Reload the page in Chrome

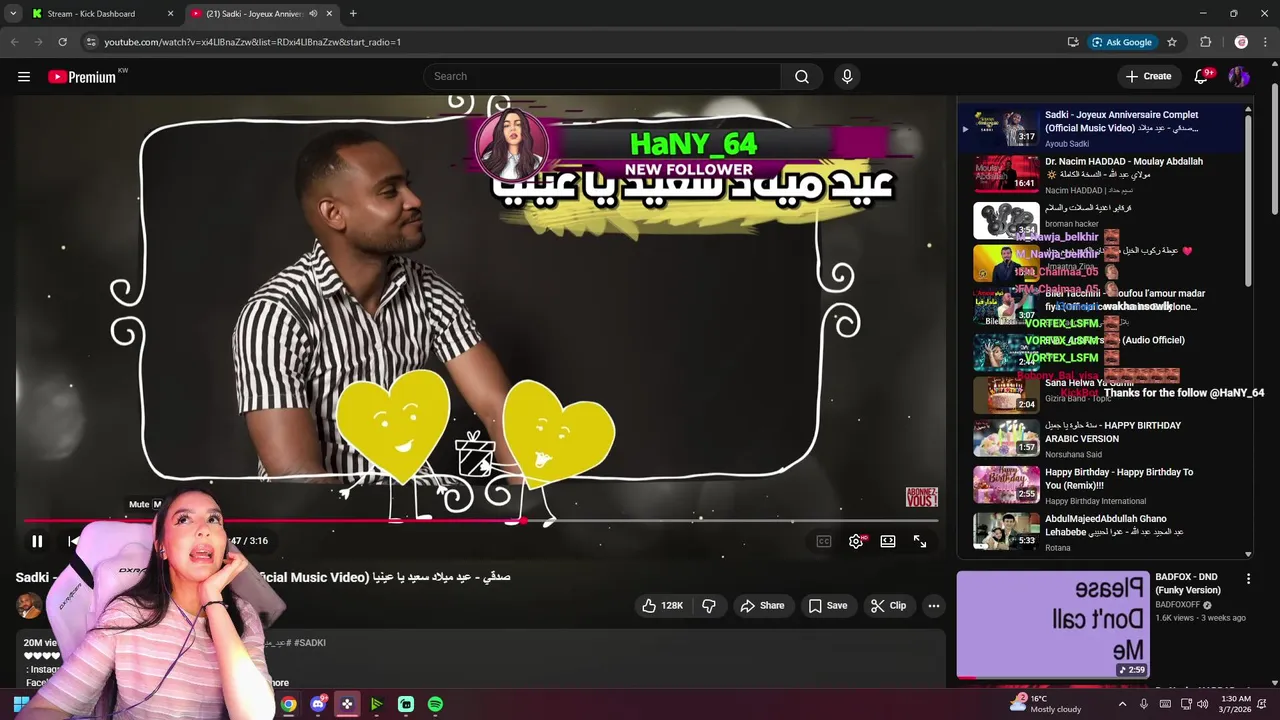[x=62, y=42]
